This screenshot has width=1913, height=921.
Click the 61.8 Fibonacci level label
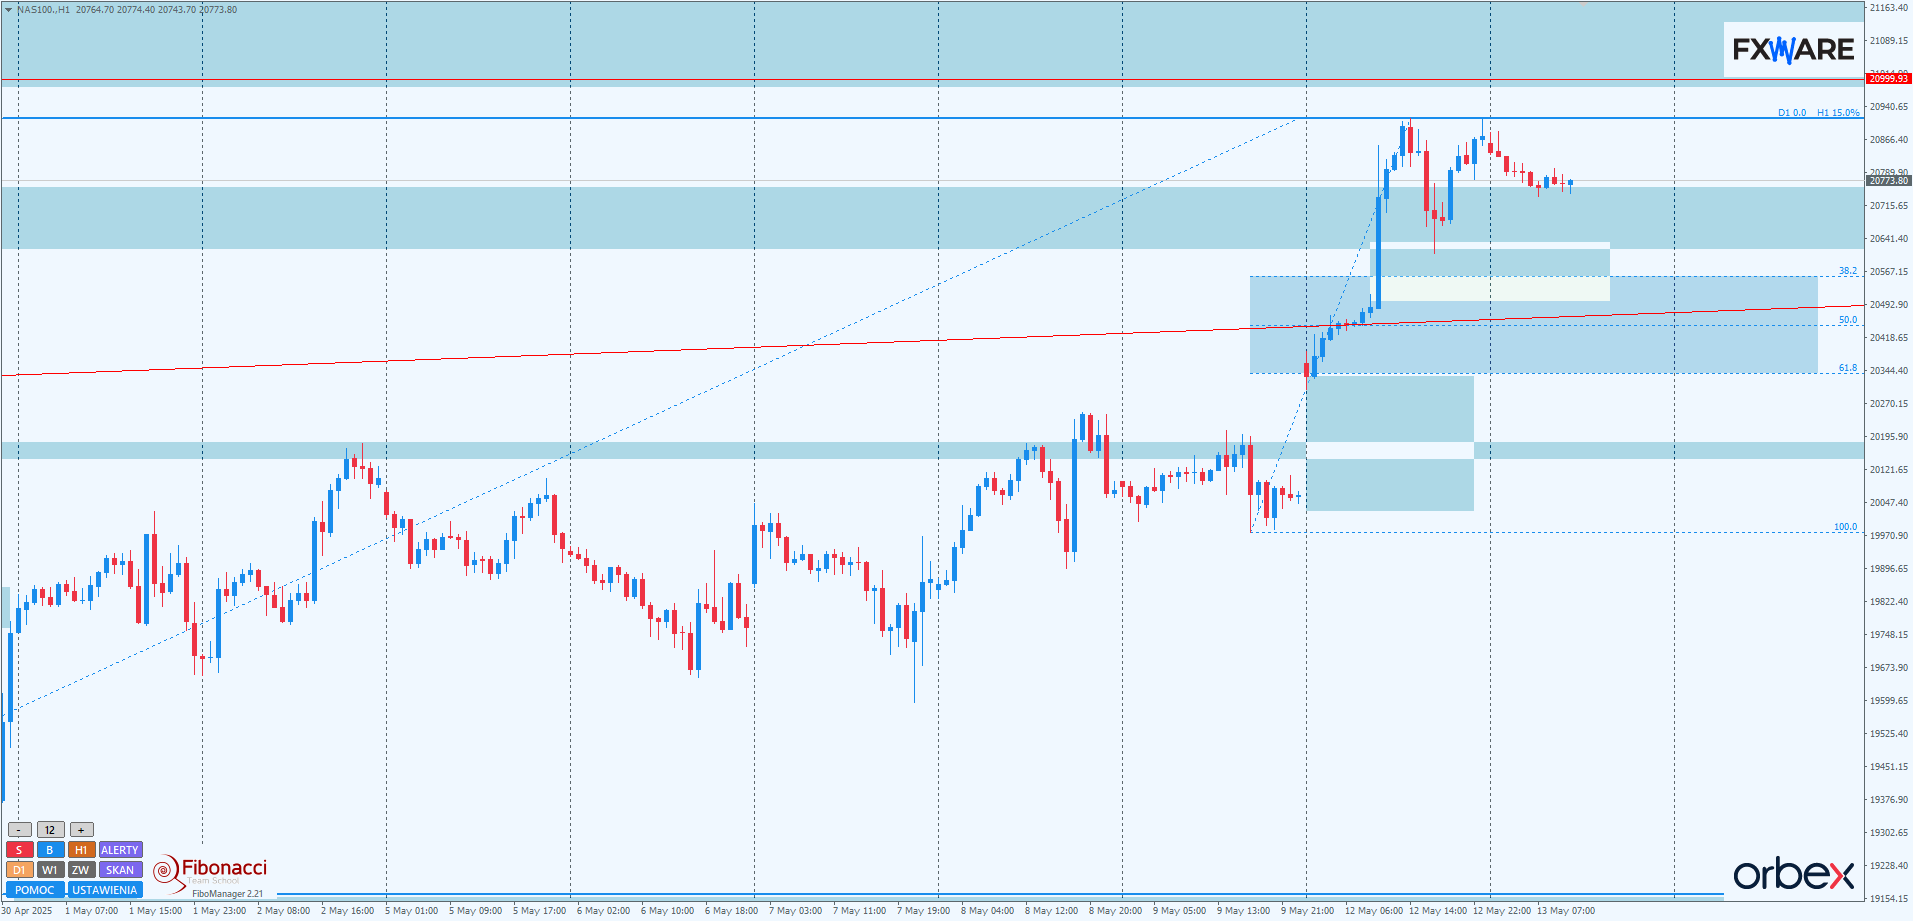1847,368
